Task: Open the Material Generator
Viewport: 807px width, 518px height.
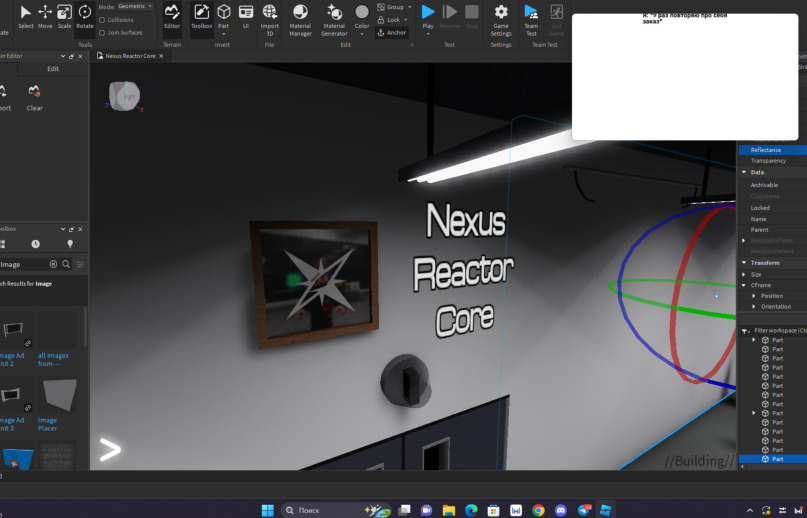Action: [334, 21]
